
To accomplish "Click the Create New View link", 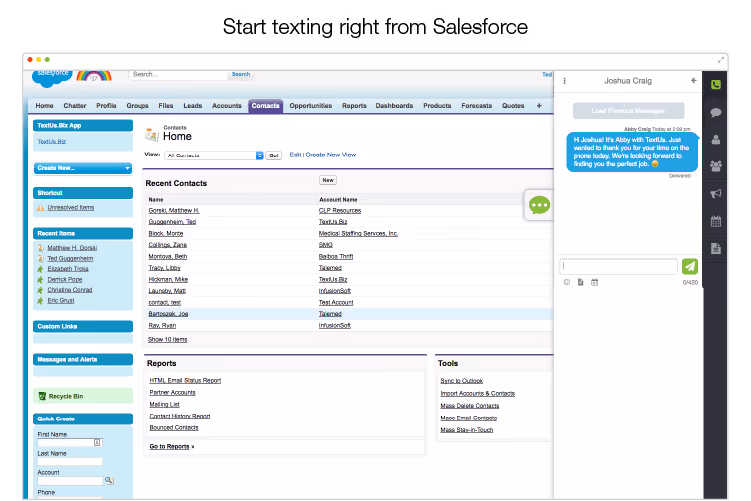I will pyautogui.click(x=330, y=155).
